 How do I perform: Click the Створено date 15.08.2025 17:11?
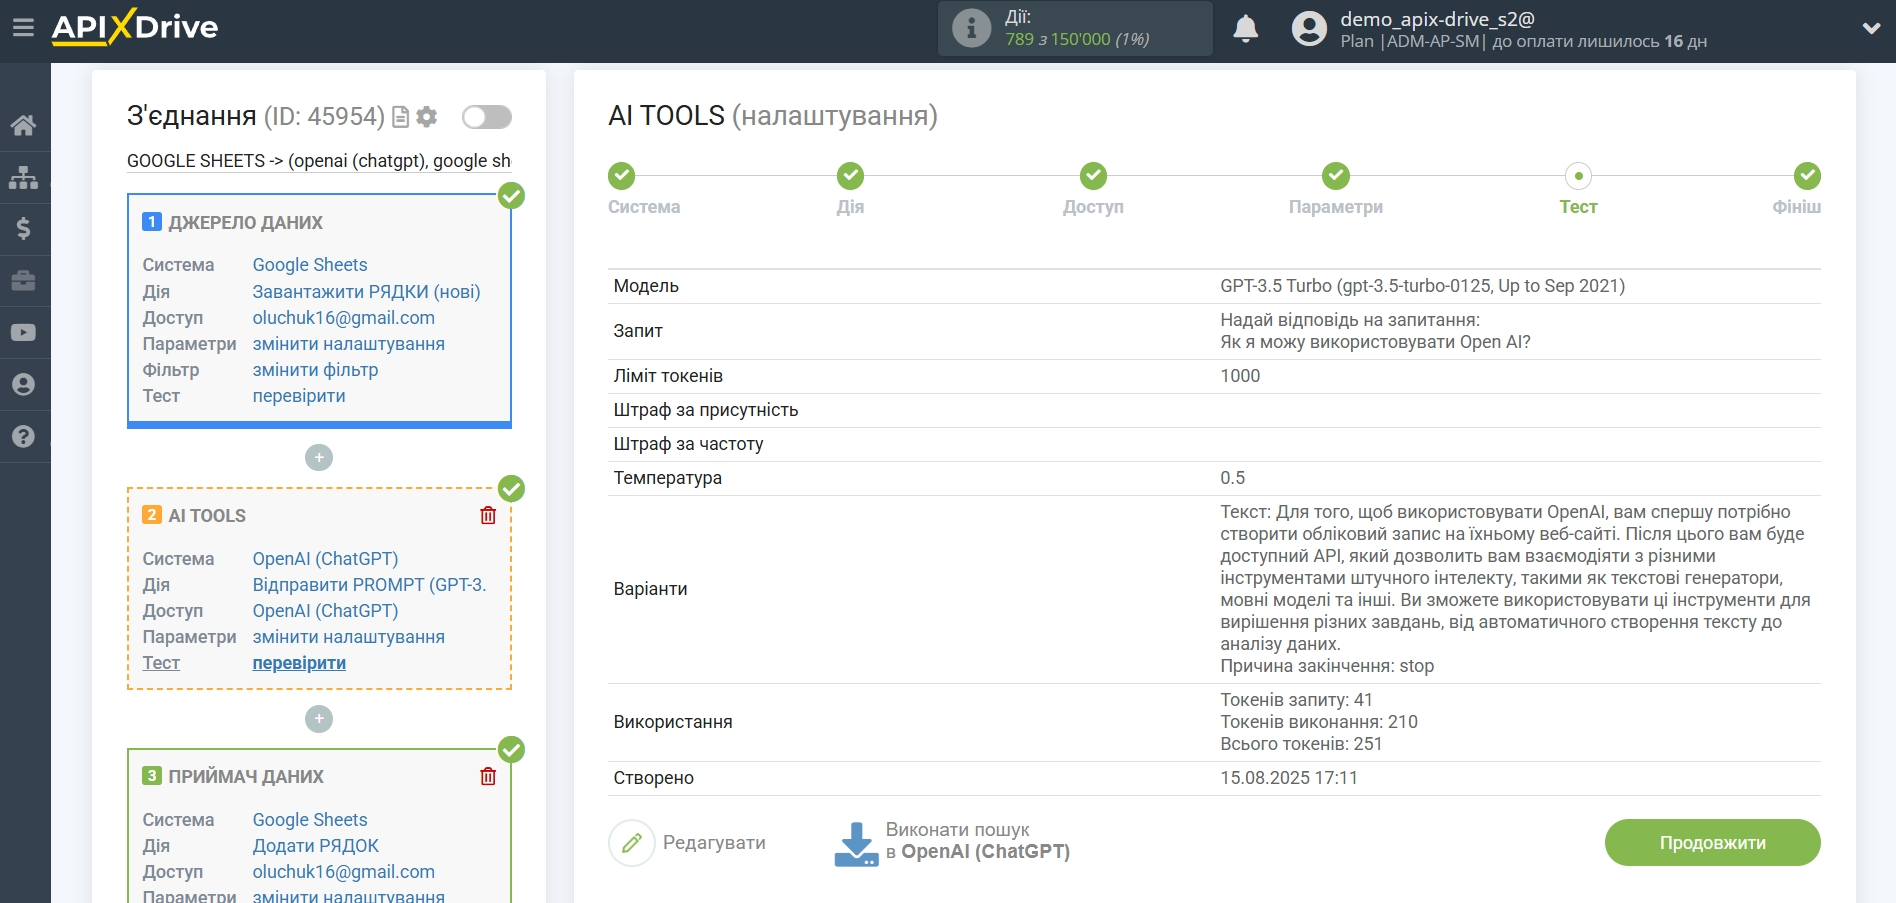click(x=1289, y=778)
